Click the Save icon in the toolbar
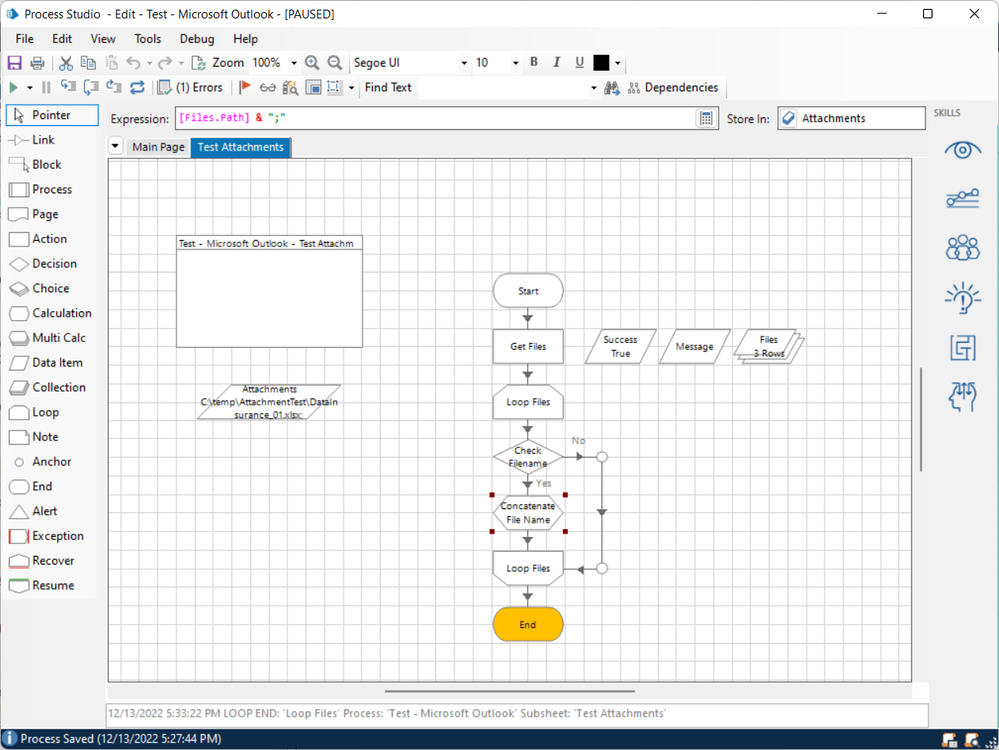Viewport: 999px width, 750px height. [14, 63]
